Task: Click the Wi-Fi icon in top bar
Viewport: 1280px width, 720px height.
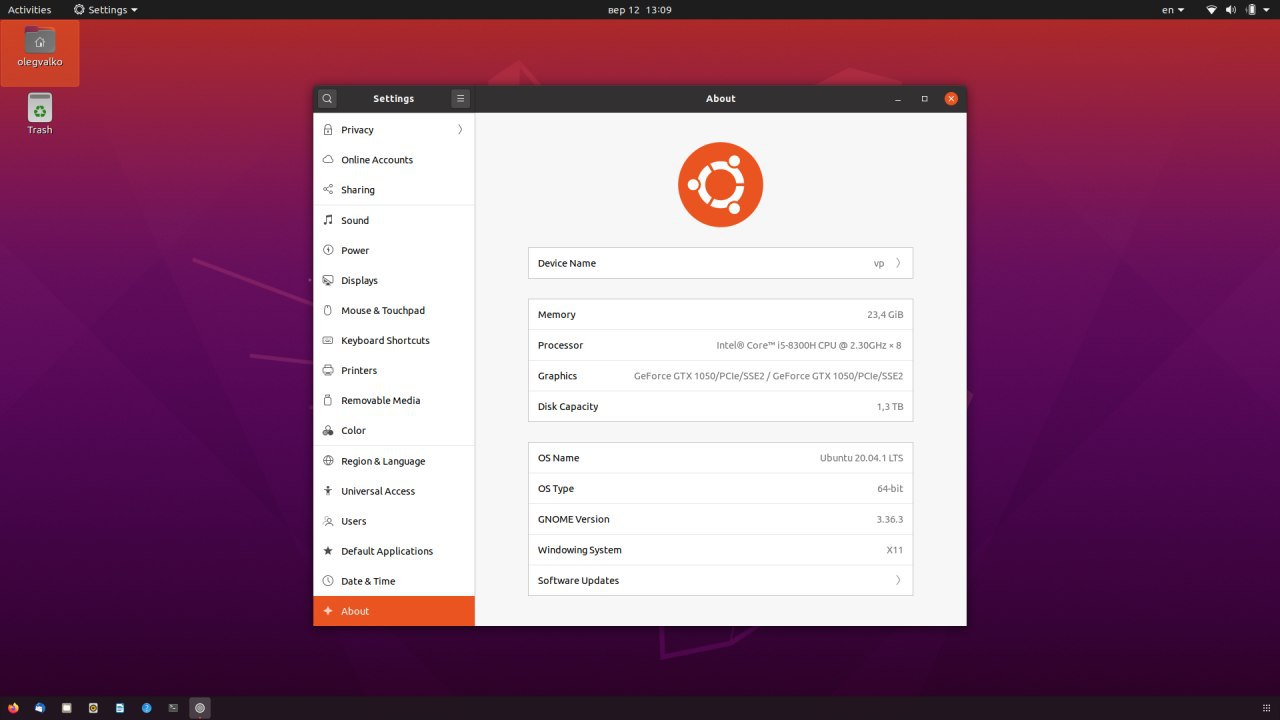Action: pyautogui.click(x=1212, y=9)
